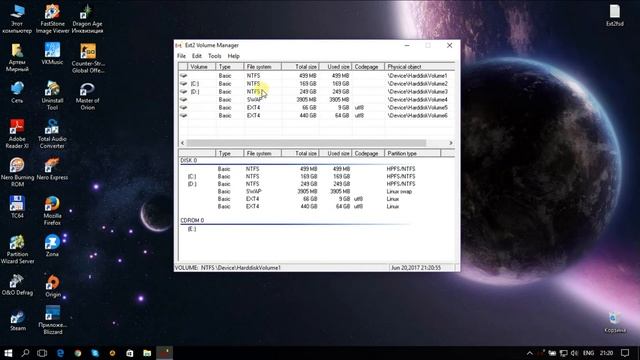Select the (C:) HPFS/NTFS partition in DISK 0
Viewport: 640px width, 360px height.
(316, 176)
